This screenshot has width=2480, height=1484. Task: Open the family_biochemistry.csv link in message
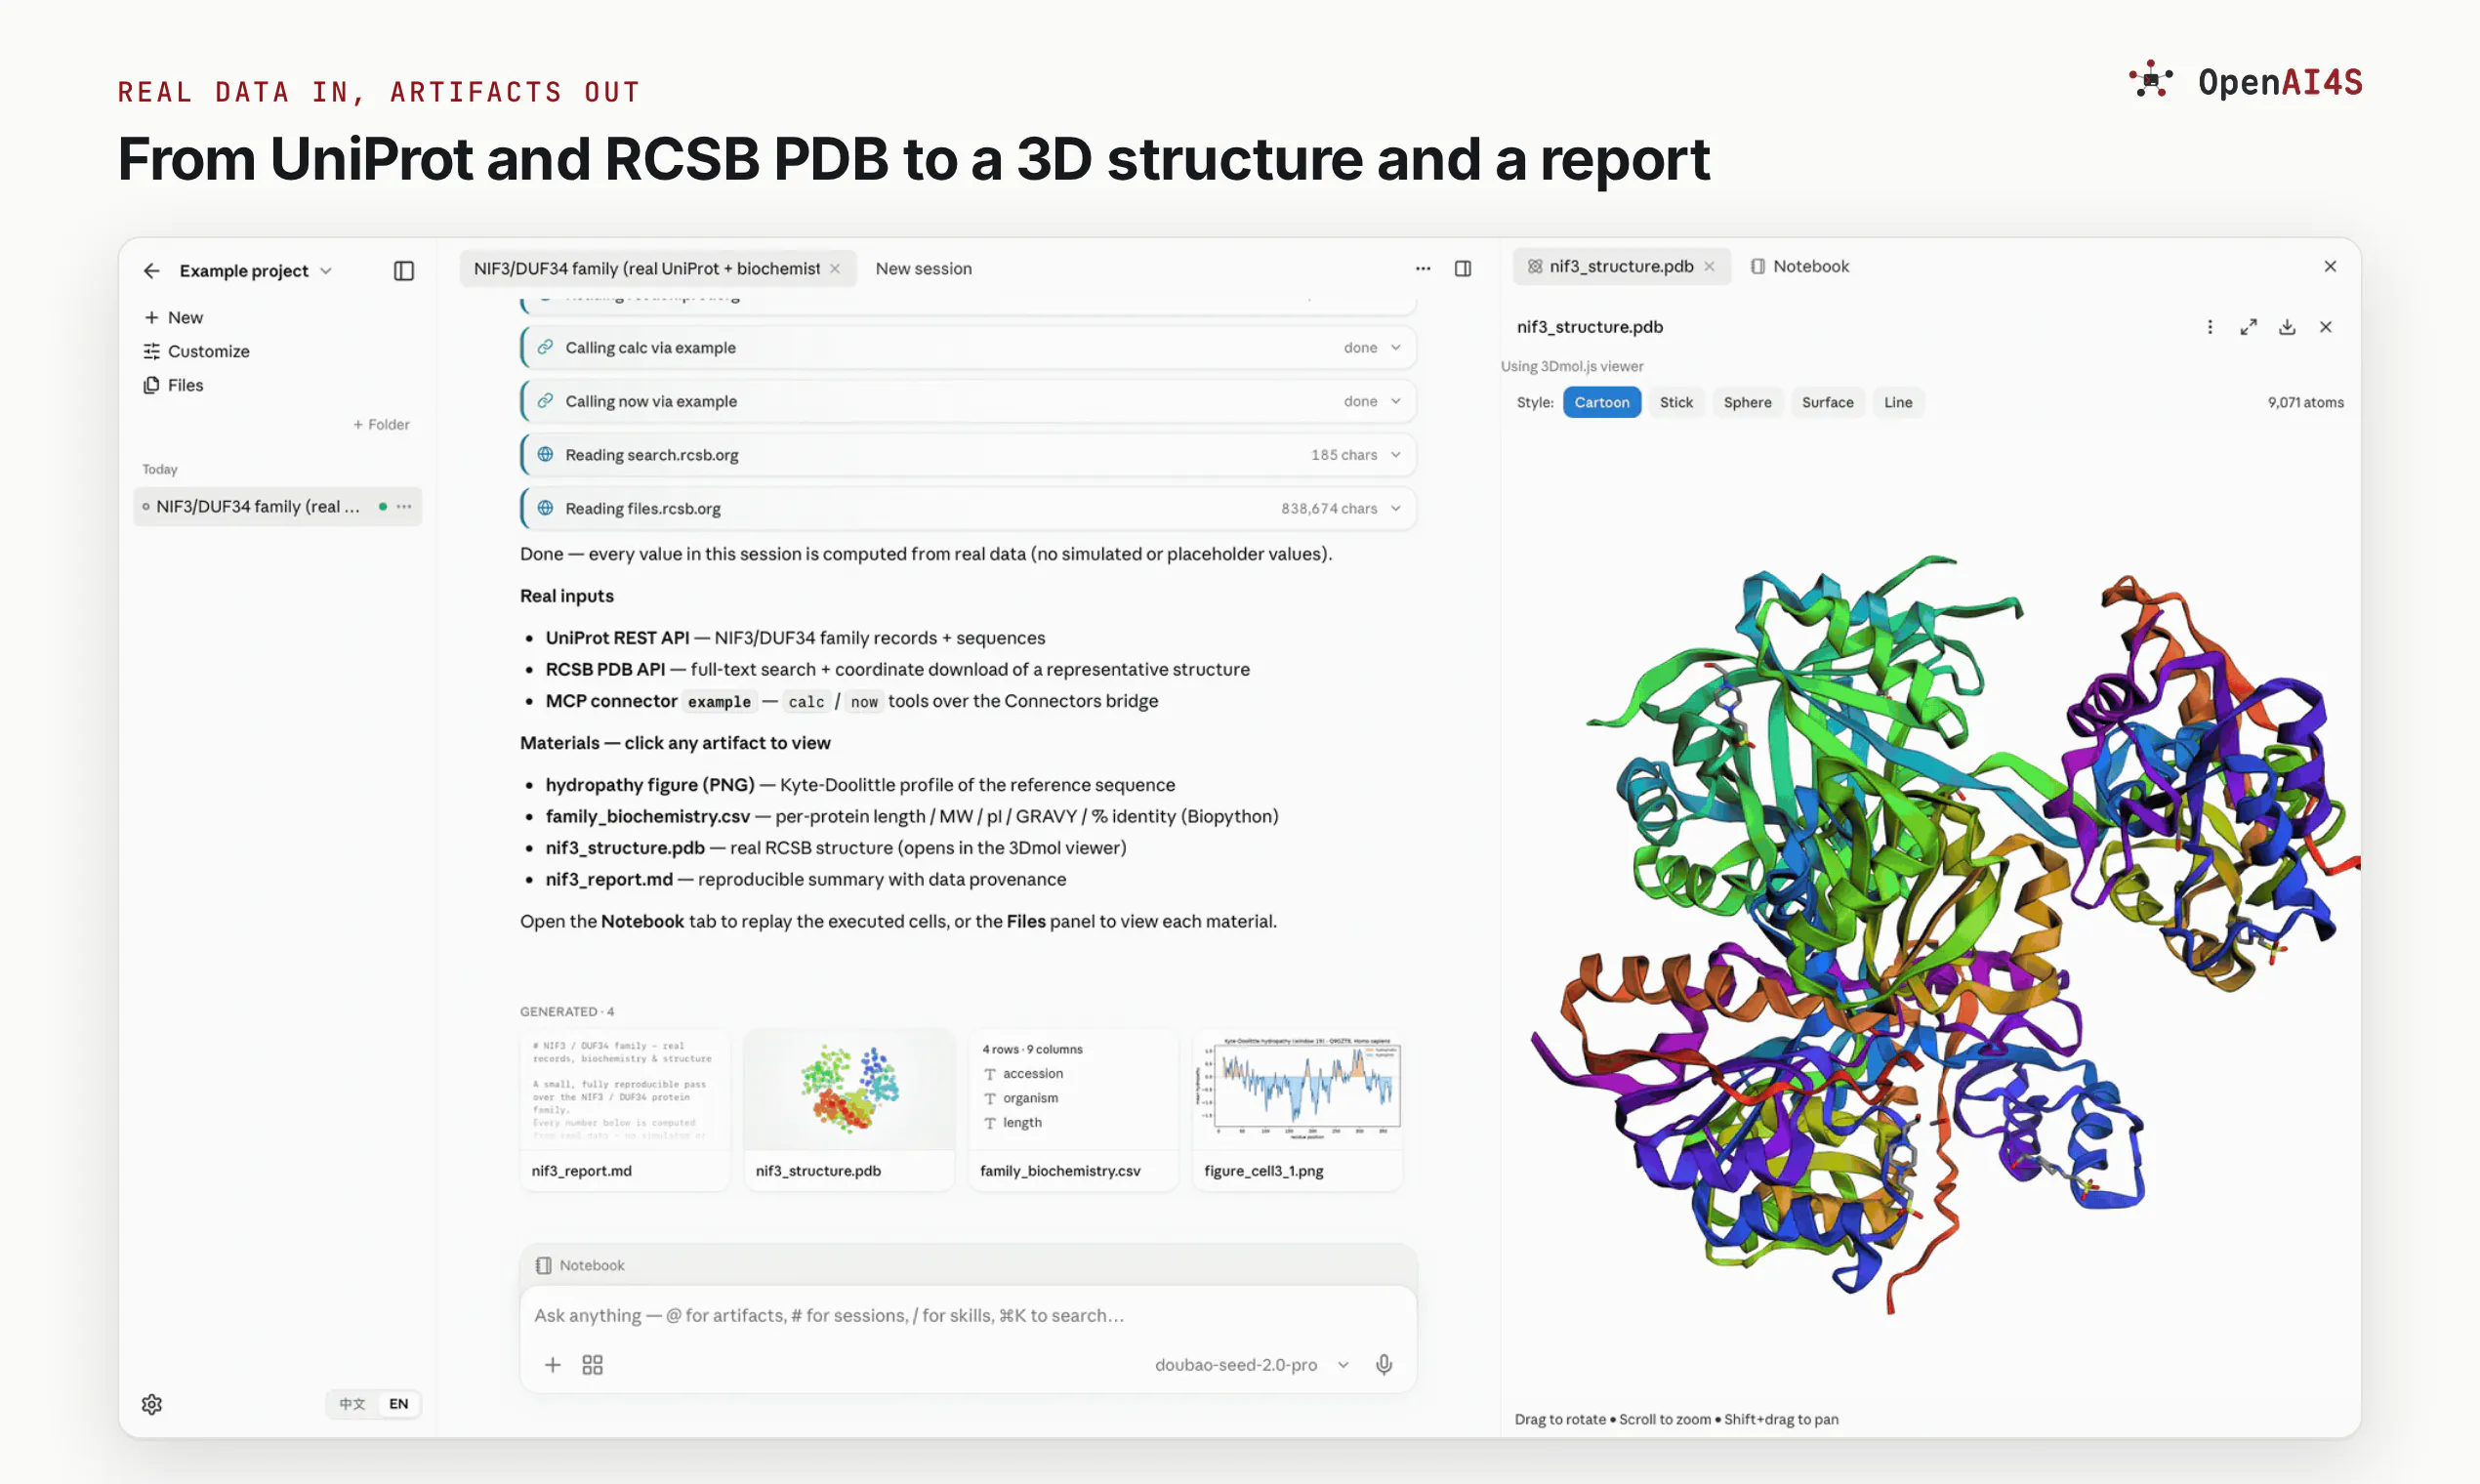pos(647,816)
